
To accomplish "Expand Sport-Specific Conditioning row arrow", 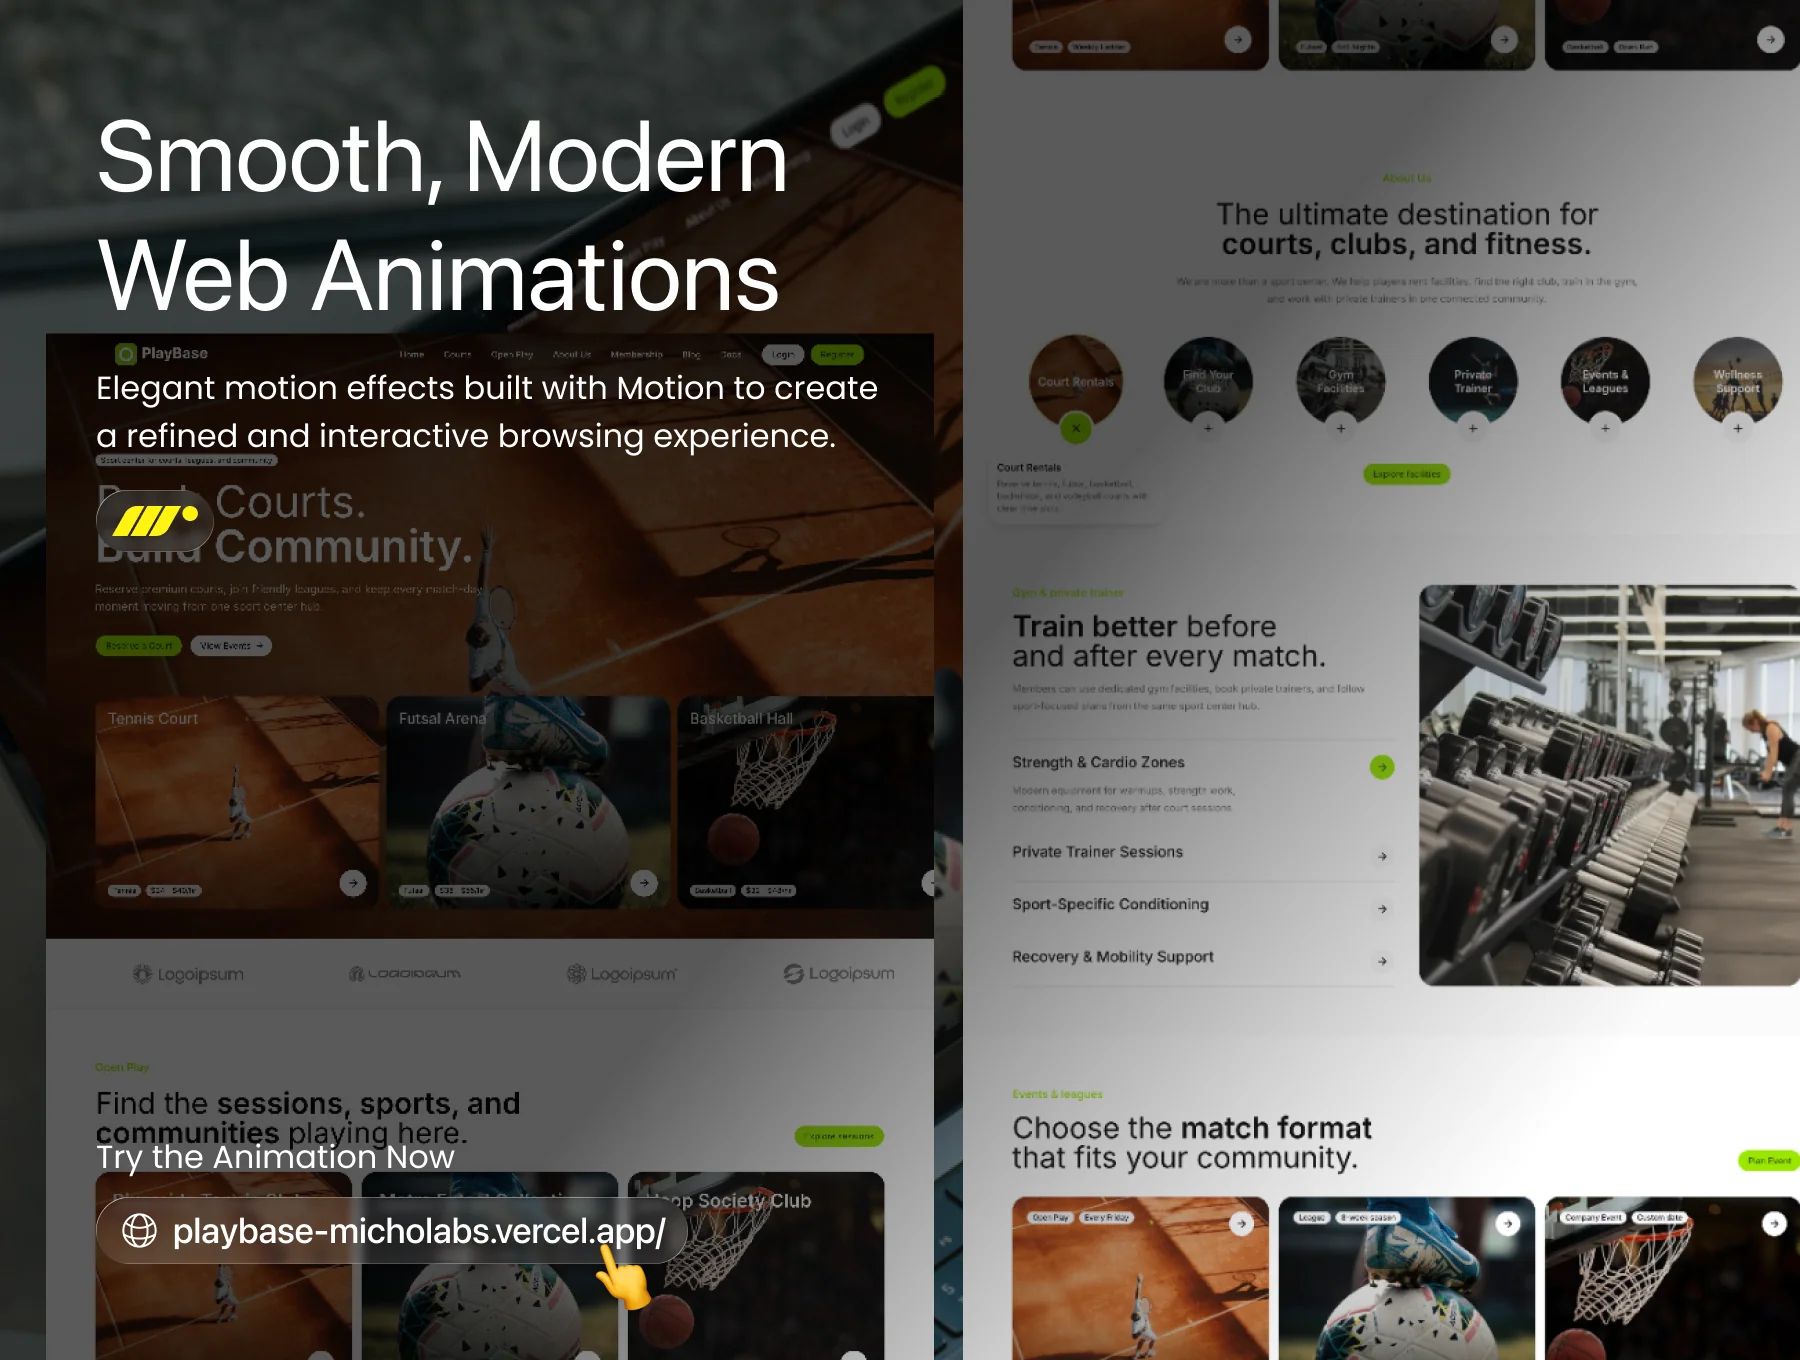I will [x=1382, y=909].
